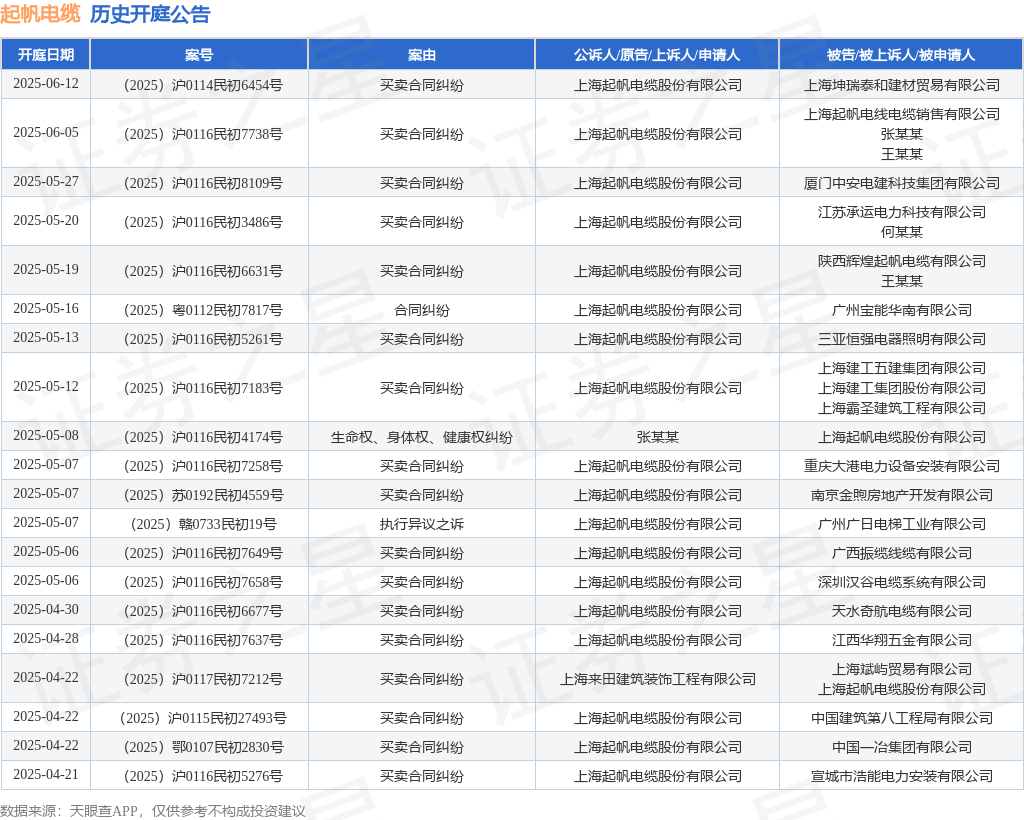
Task: Click case number (2025)沪0116民初5276号
Action: point(202,776)
